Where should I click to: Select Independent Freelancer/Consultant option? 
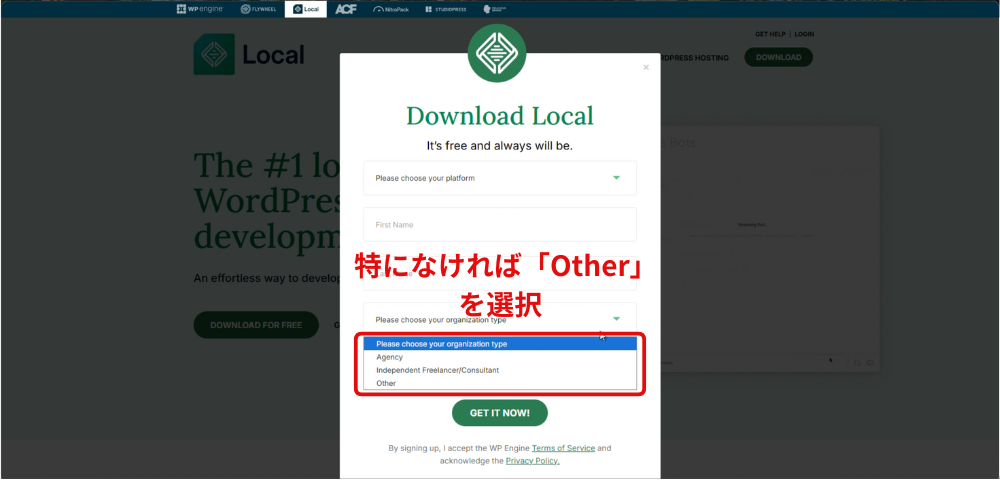437,370
